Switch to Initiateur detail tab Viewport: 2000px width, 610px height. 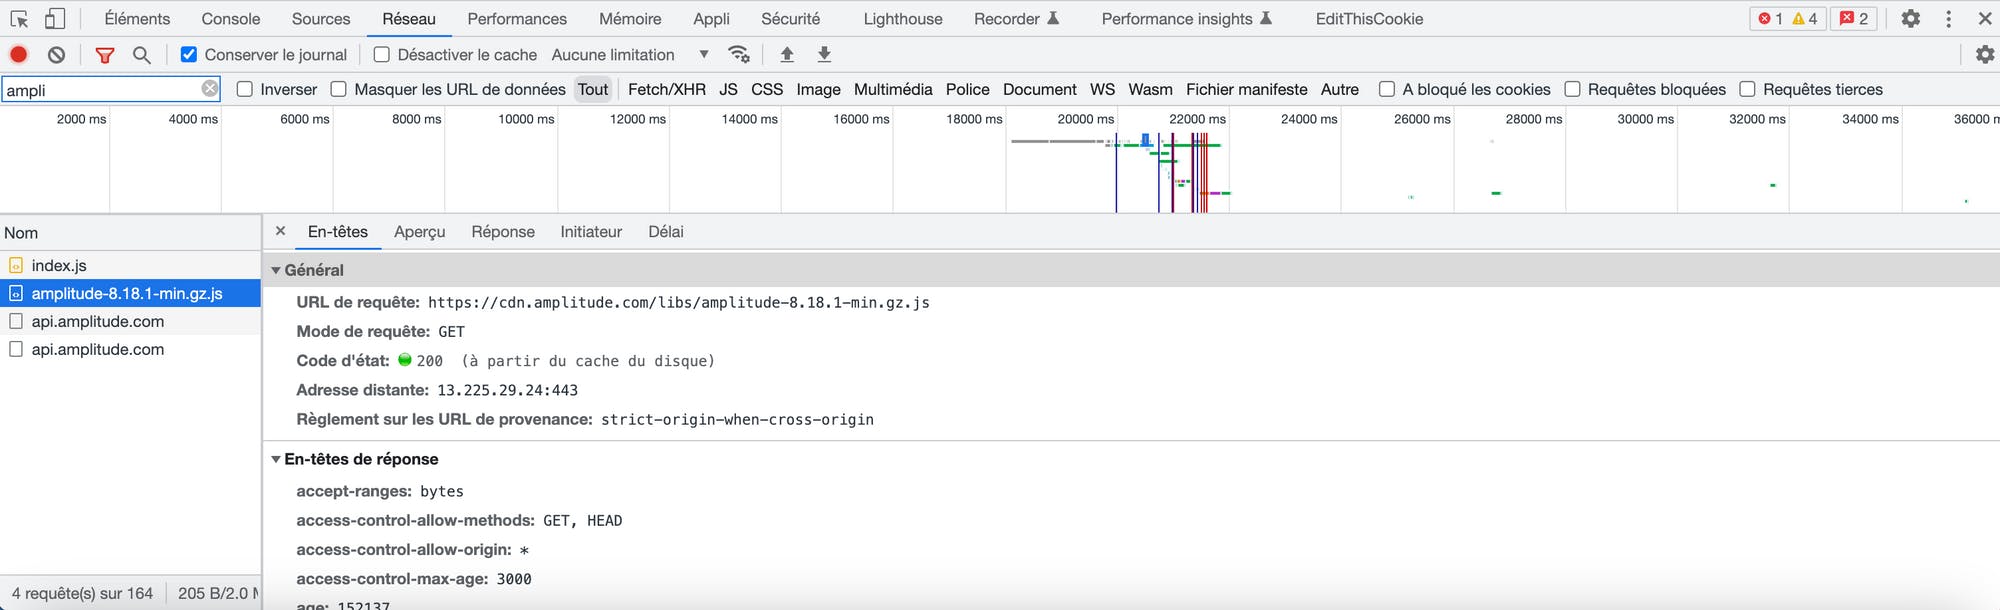pyautogui.click(x=591, y=232)
